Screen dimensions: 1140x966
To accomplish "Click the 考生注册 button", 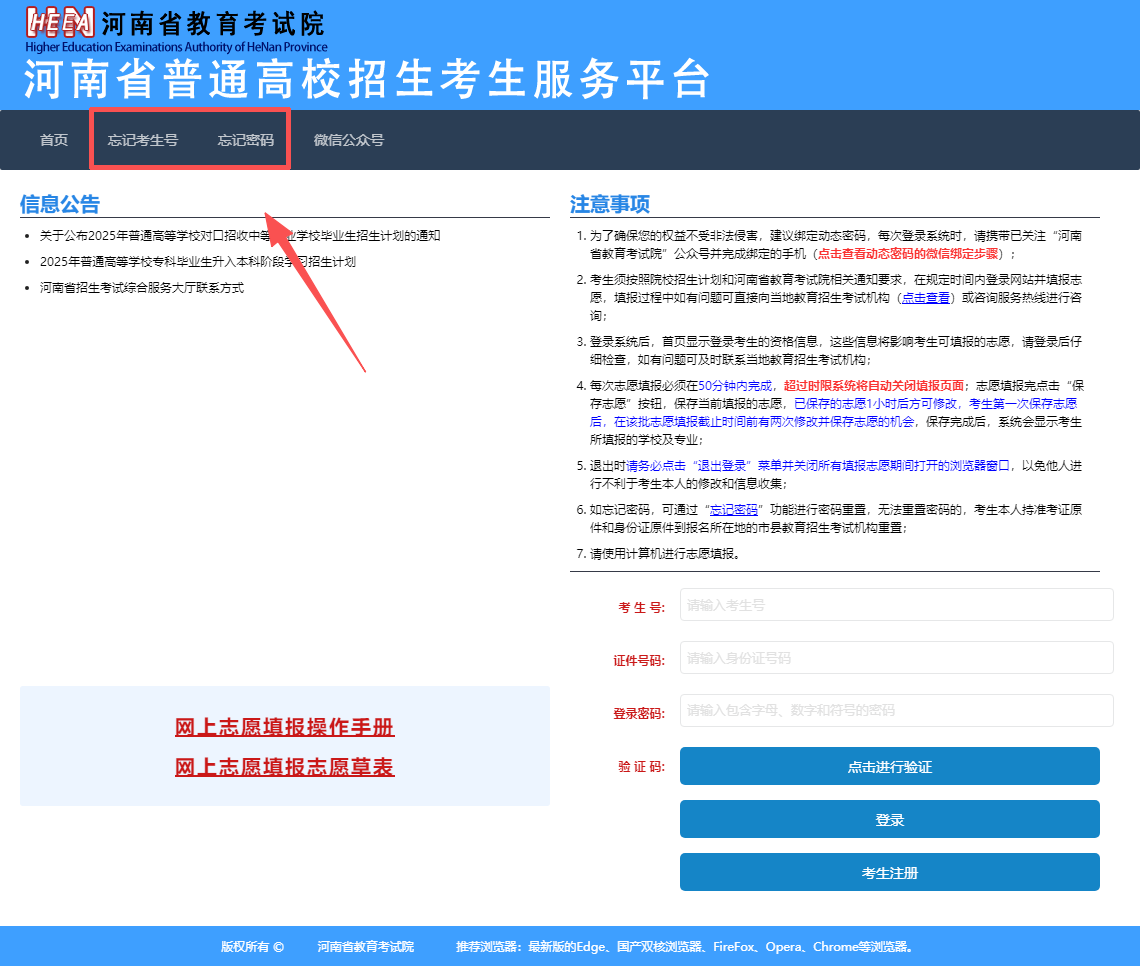I will click(889, 872).
